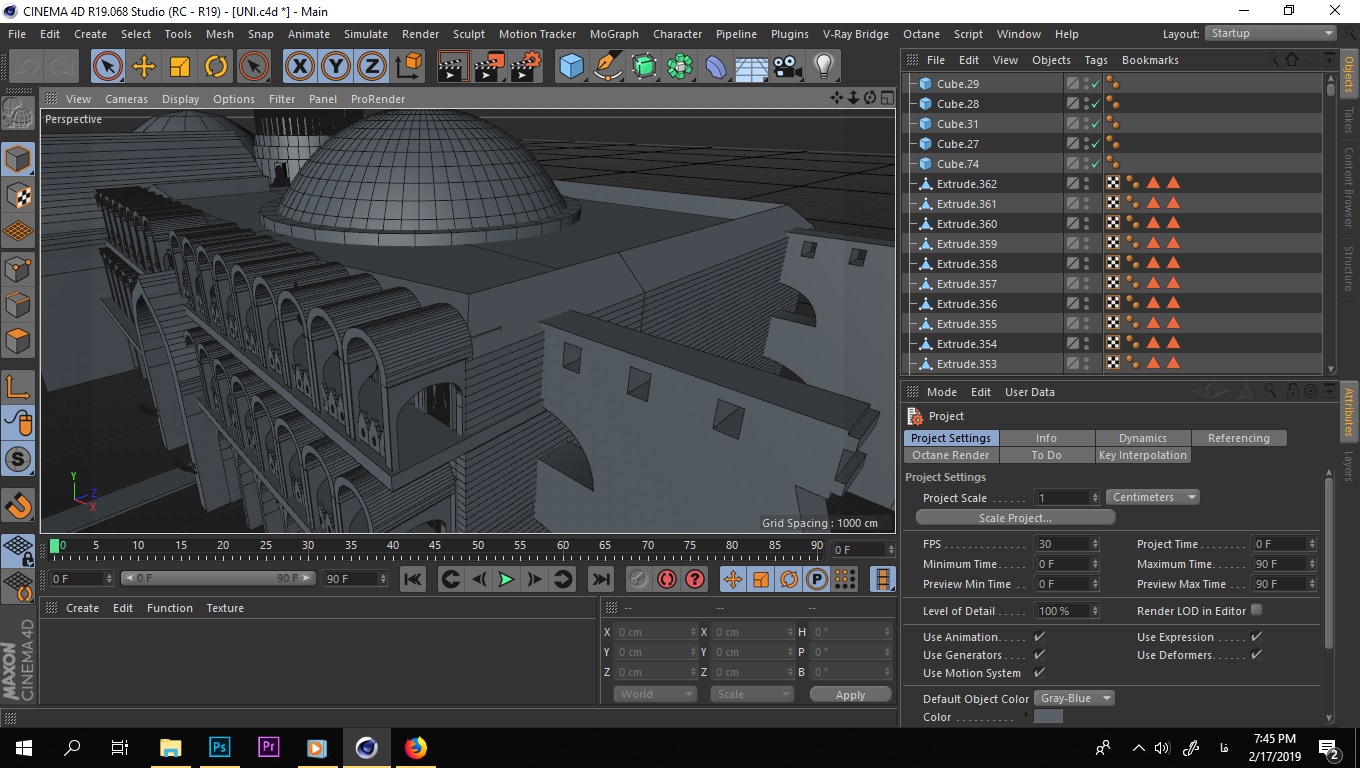Switch to Points mode
The width and height of the screenshot is (1360, 768).
[18, 268]
